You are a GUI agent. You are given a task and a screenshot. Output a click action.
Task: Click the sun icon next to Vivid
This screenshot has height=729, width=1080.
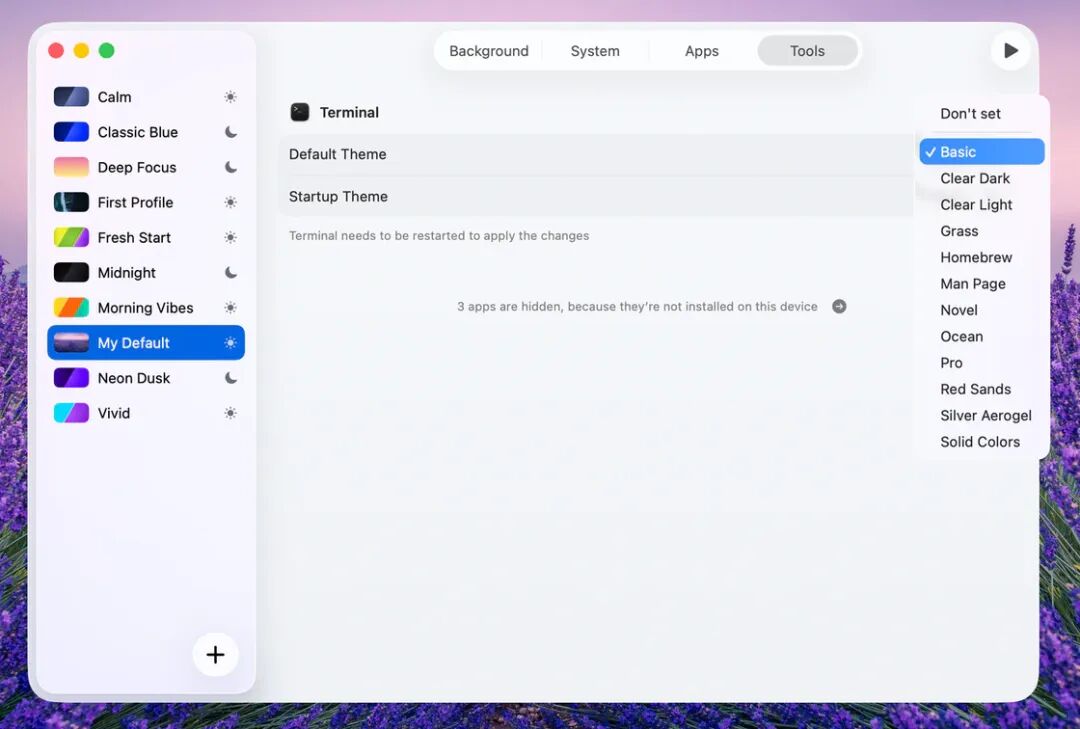[231, 413]
